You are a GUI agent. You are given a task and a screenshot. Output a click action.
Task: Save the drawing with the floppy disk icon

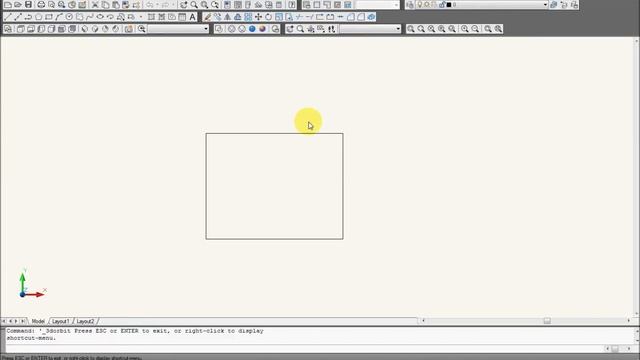click(x=28, y=5)
